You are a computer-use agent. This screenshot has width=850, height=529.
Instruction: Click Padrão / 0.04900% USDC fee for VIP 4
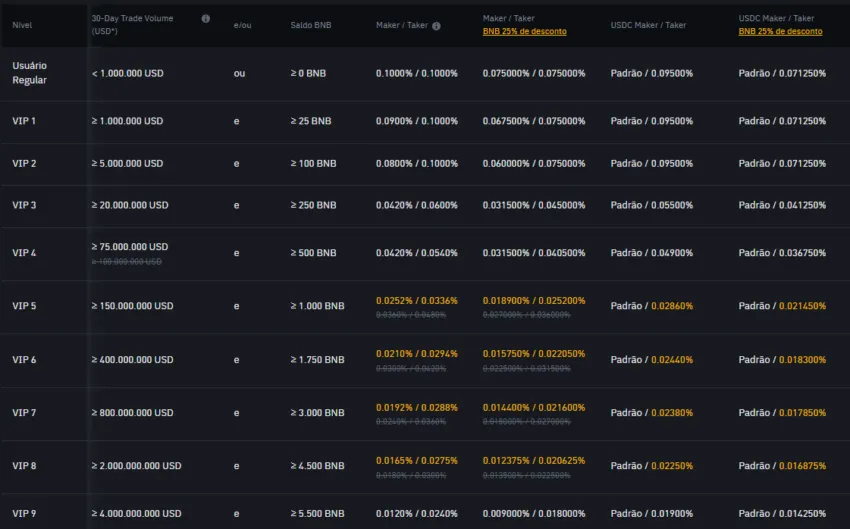point(652,253)
